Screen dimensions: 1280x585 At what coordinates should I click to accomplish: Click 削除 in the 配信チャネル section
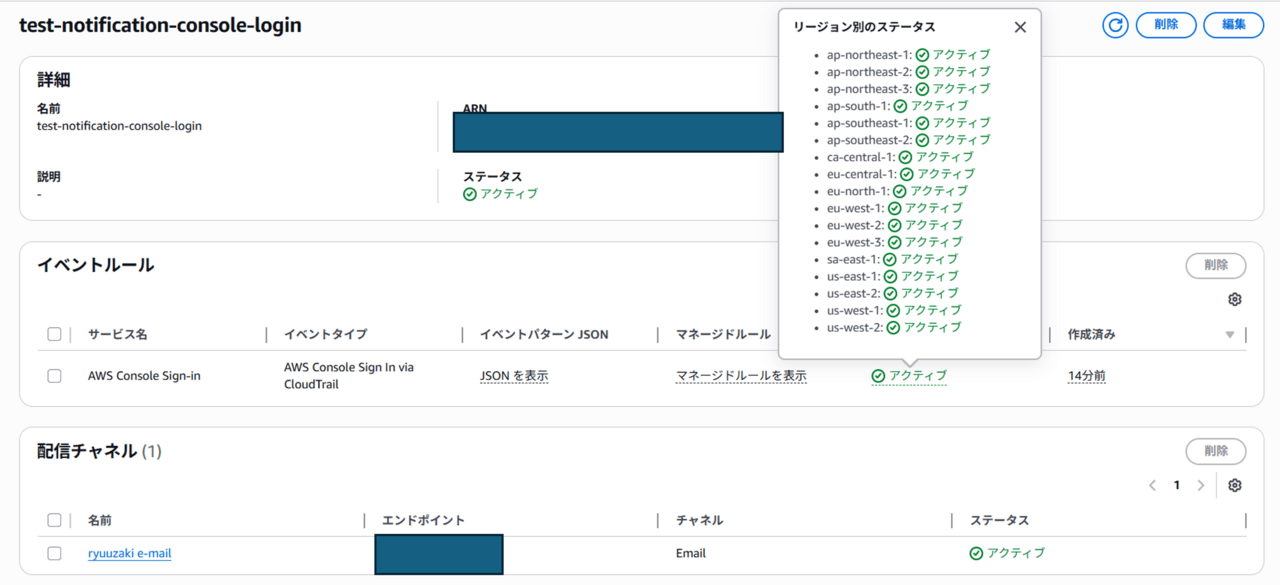[x=1215, y=451]
